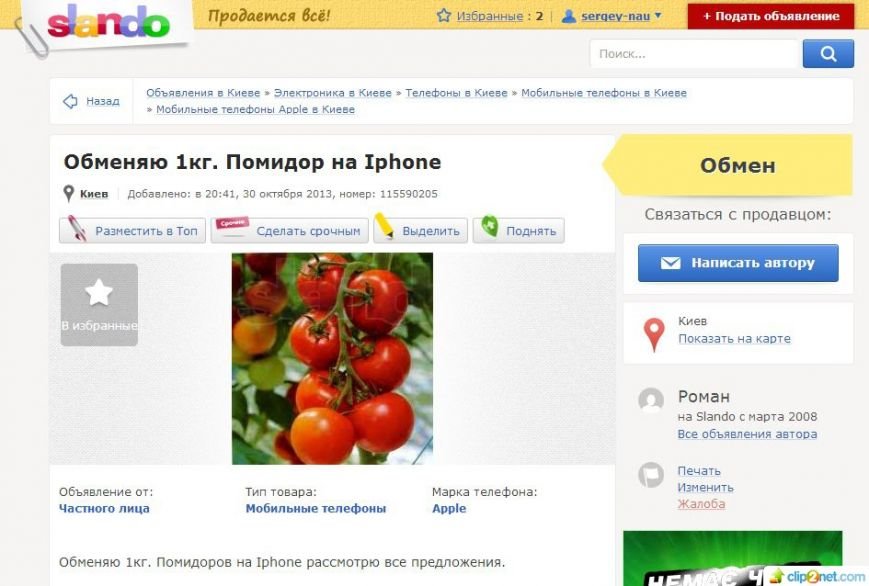Open the Электроника в Киеве breadcrumb
Viewport: 869px width, 586px height.
(333, 93)
